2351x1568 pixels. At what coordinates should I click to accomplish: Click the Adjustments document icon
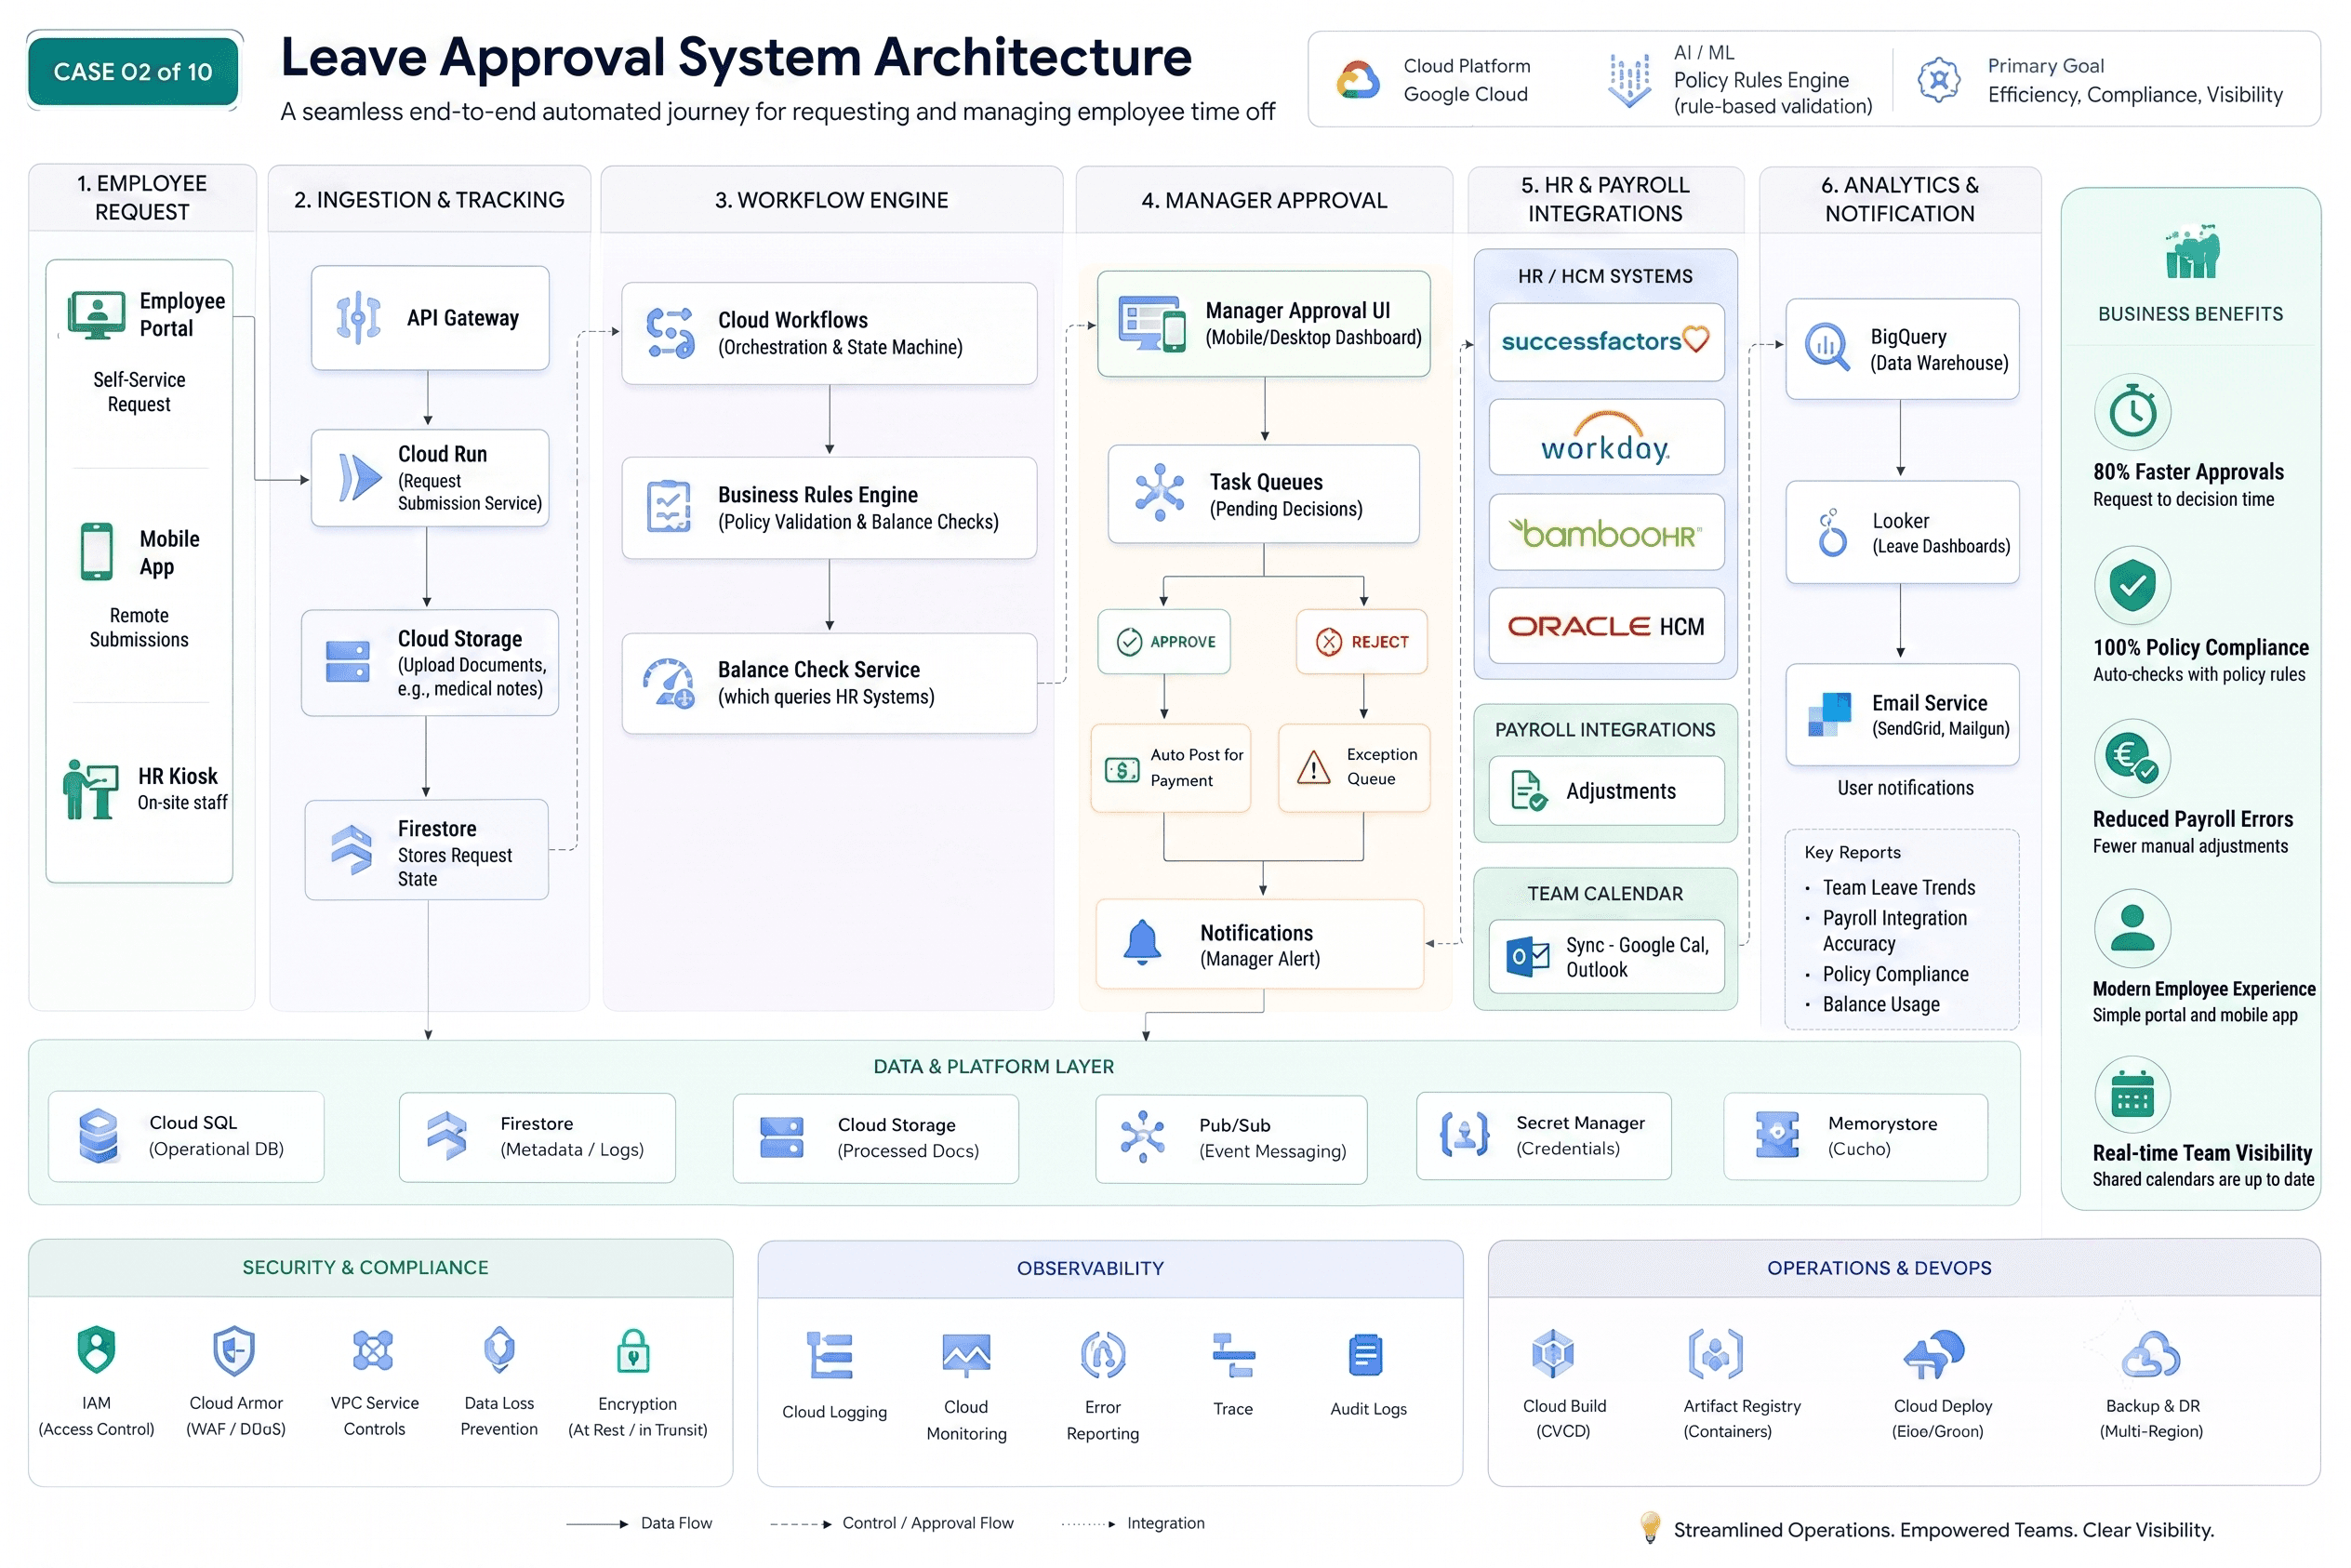(1528, 790)
